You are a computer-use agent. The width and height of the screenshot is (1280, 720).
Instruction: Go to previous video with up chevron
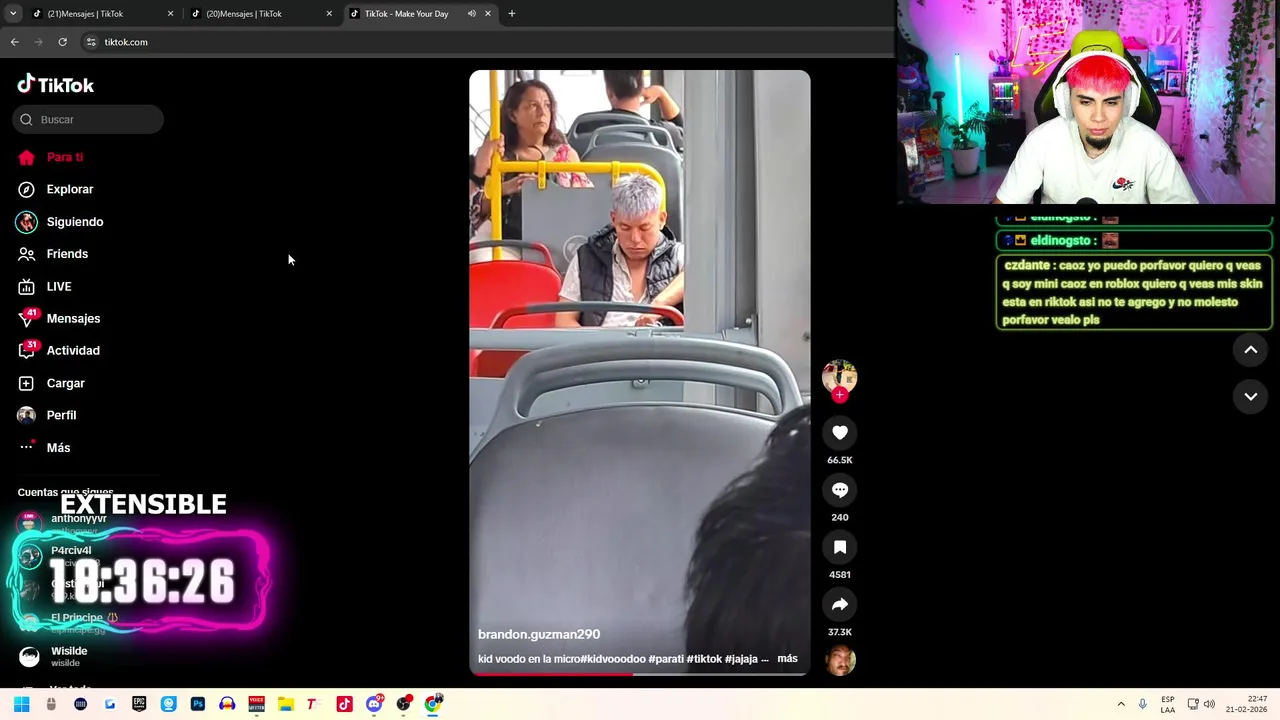[1250, 350]
